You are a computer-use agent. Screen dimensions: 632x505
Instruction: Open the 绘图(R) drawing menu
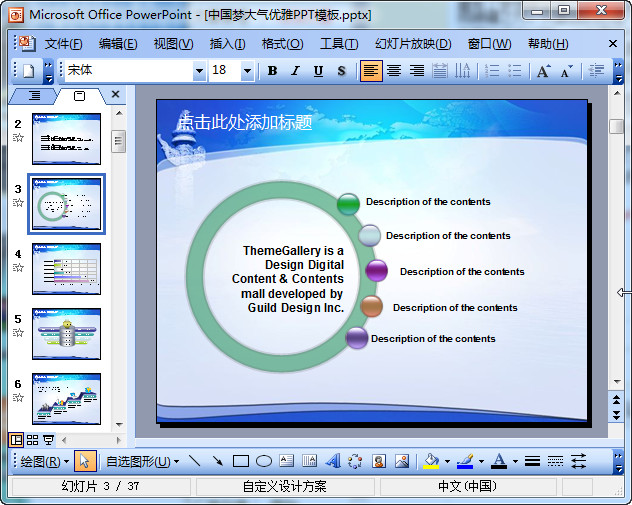click(x=44, y=461)
